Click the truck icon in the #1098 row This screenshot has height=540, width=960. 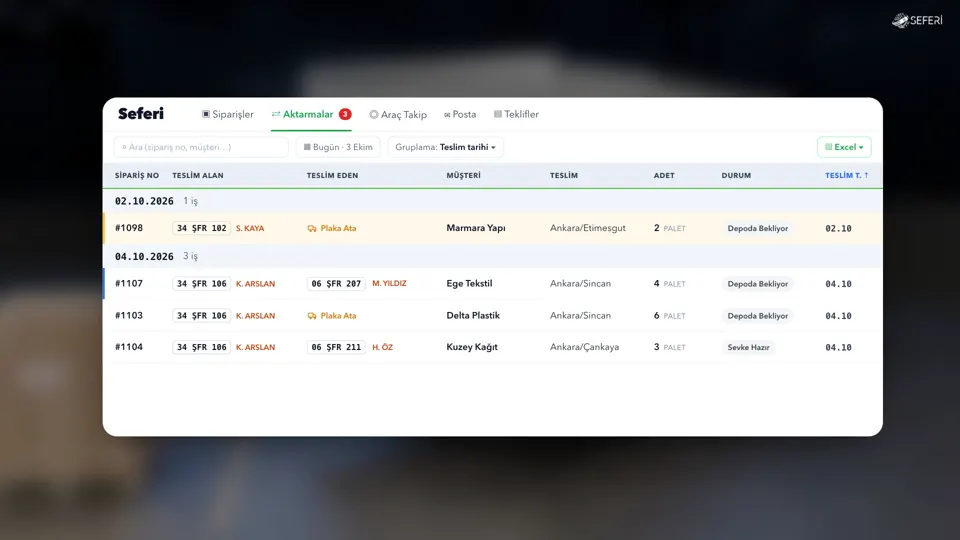(312, 228)
